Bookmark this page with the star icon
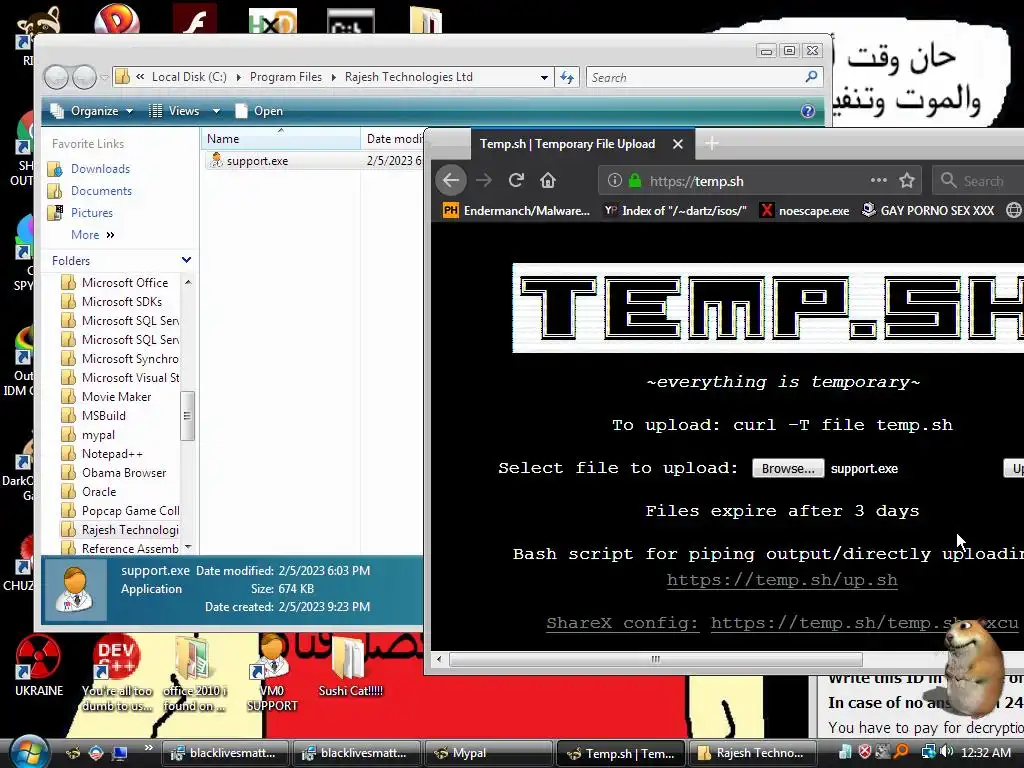 906,180
